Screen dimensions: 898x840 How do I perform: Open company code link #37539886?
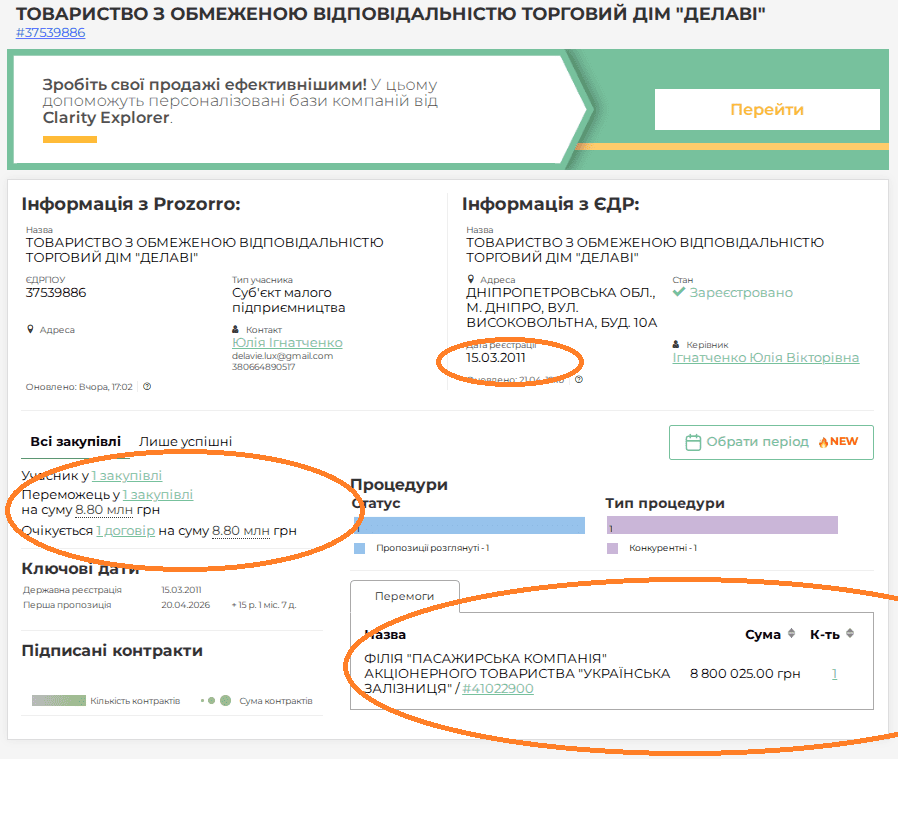50,33
